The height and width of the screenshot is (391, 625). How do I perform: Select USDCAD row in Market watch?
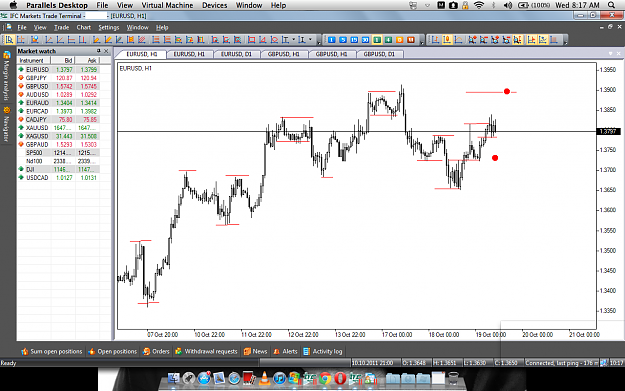58,177
